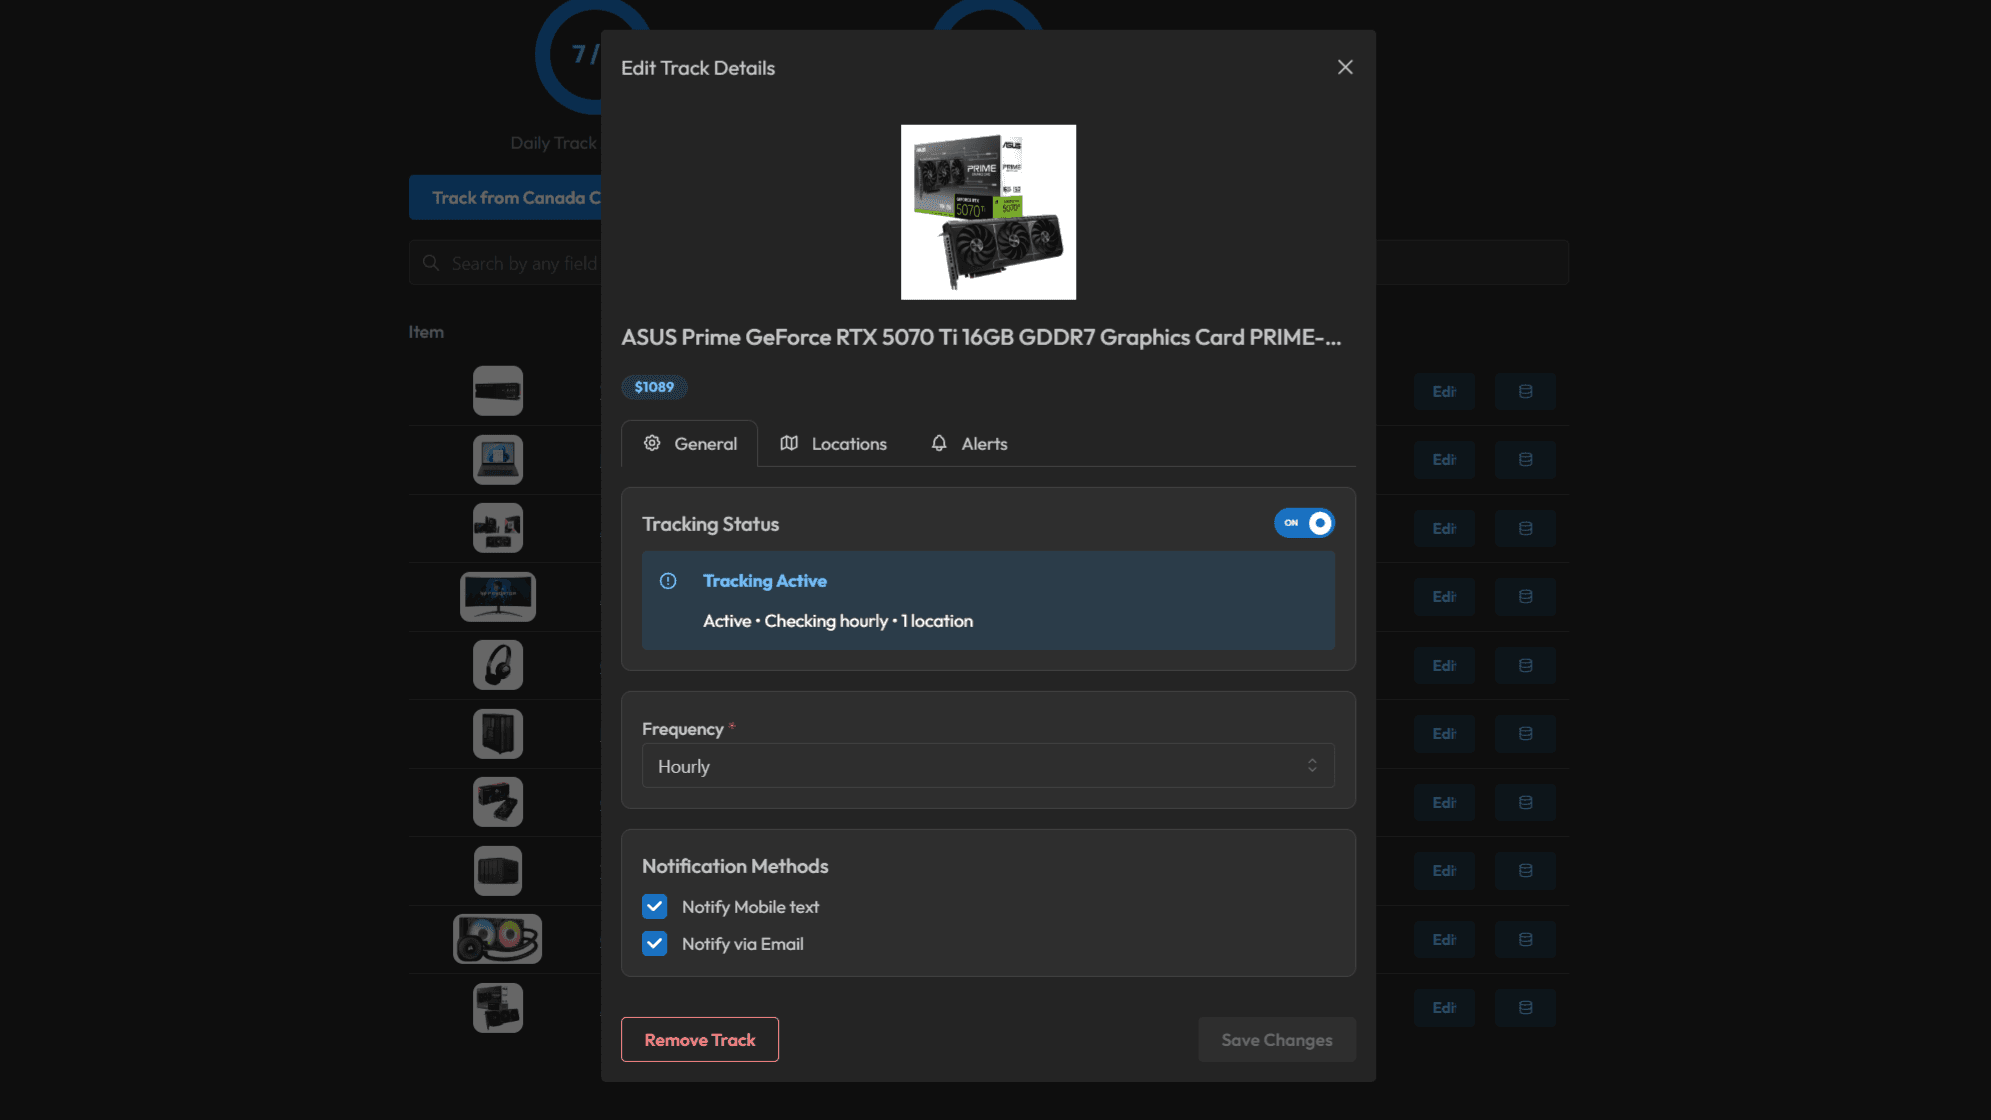Viewport: 1991px width, 1120px height.
Task: Click the monitor item thumbnail in list
Action: coord(498,597)
